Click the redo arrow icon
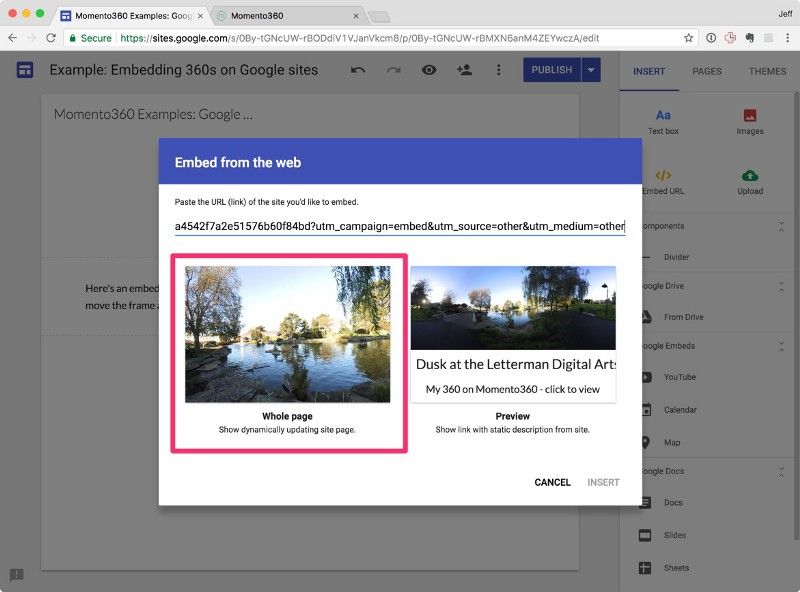Viewport: 800px width, 592px height. (x=393, y=70)
